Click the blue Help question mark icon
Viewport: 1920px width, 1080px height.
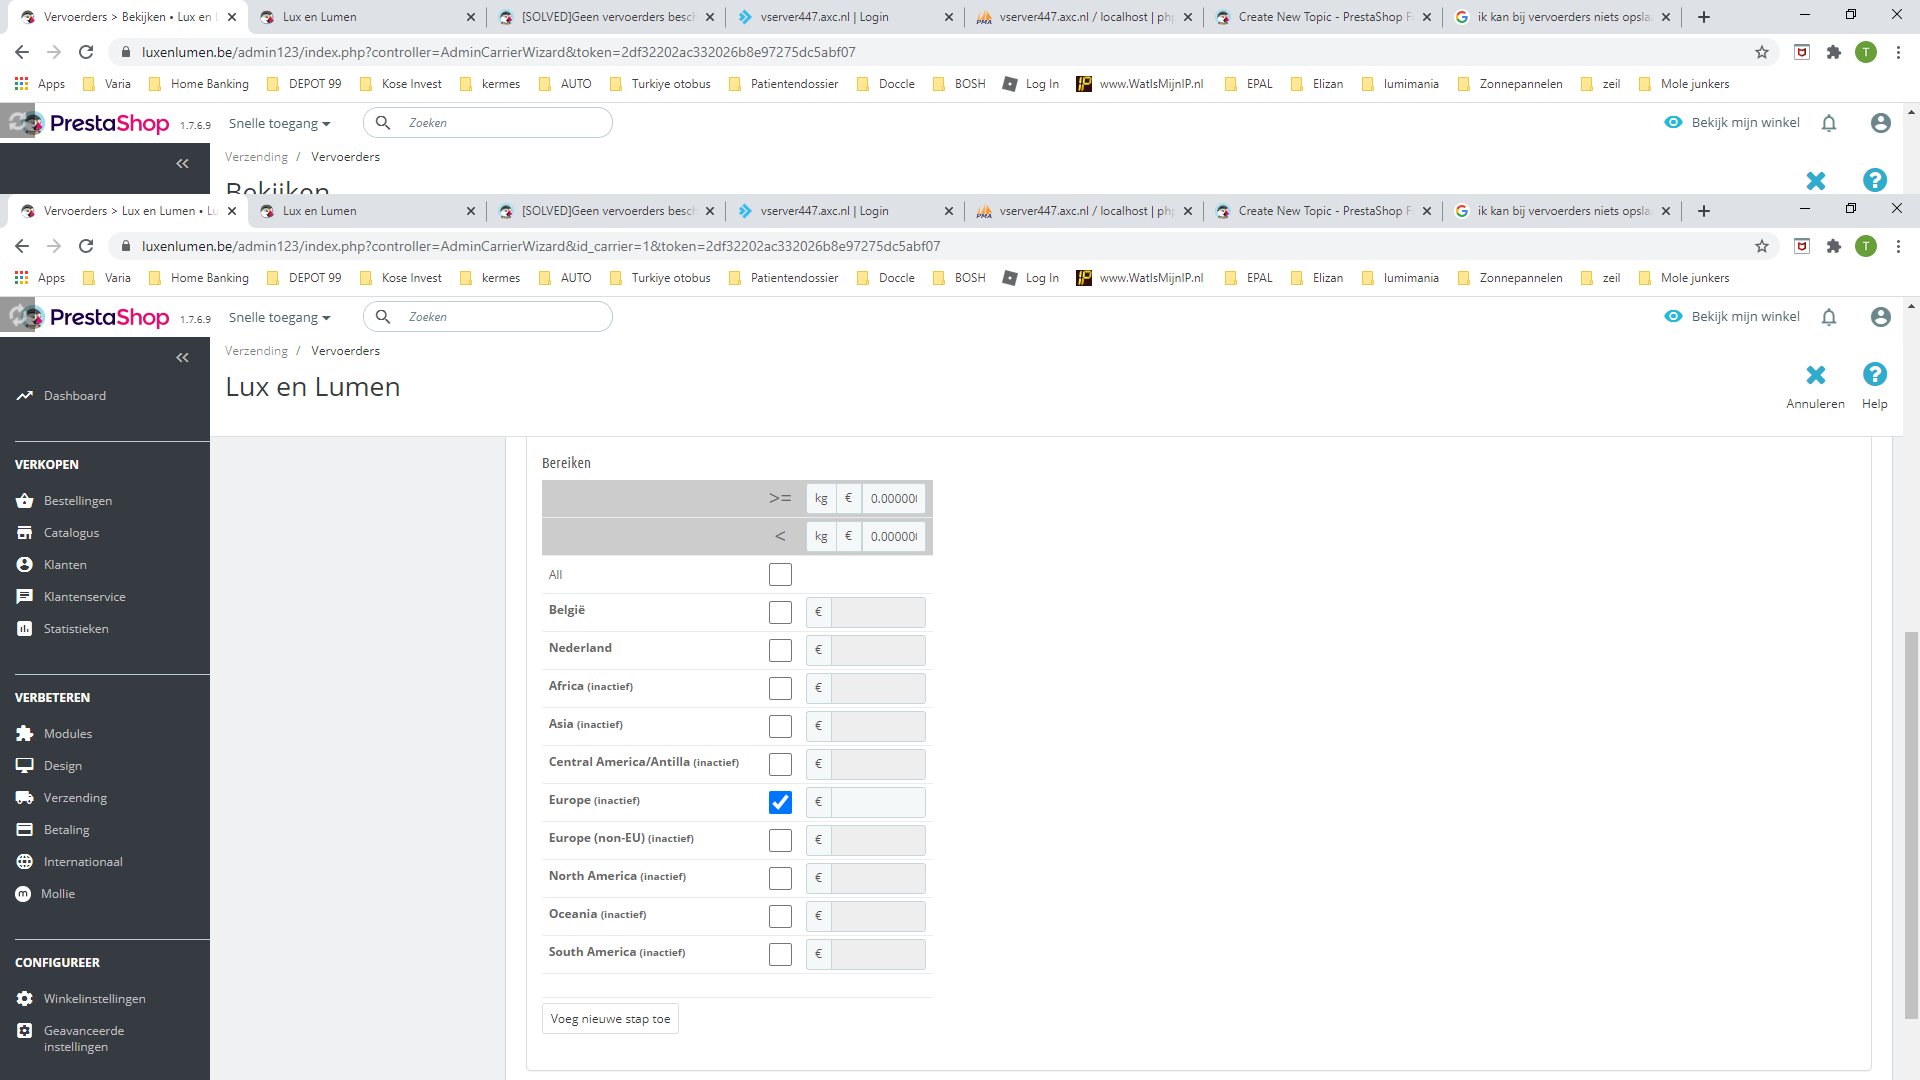pos(1874,375)
